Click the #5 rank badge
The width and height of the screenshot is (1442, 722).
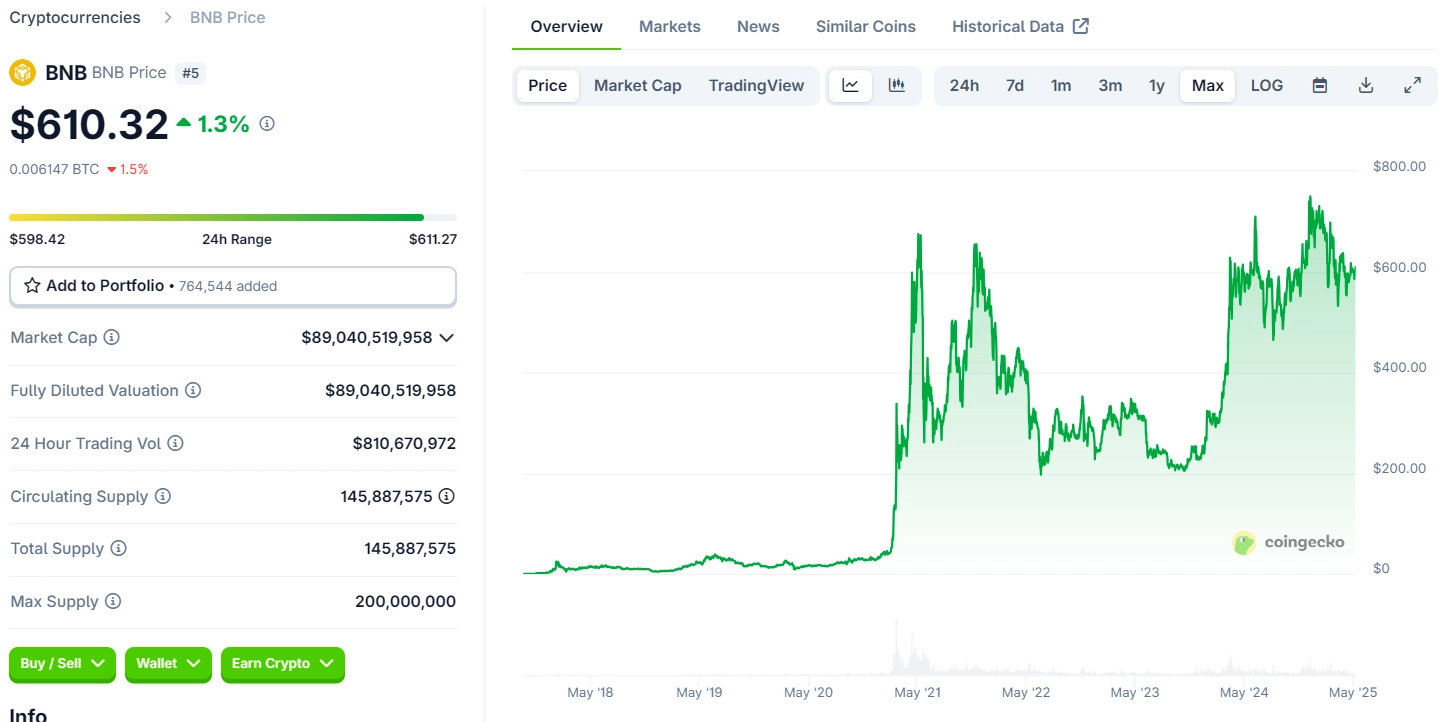[190, 73]
